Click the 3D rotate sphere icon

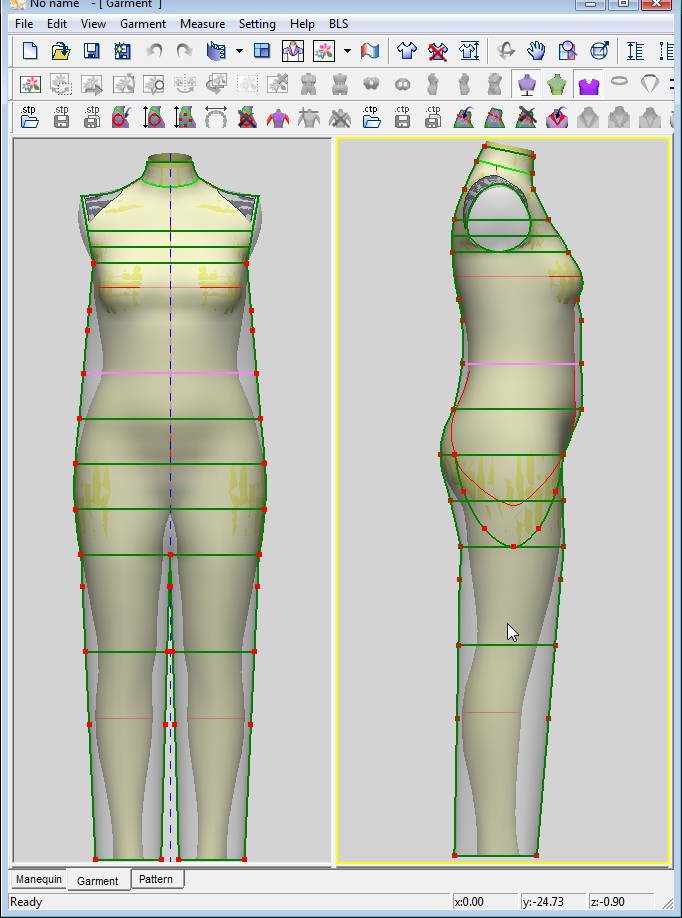[599, 51]
